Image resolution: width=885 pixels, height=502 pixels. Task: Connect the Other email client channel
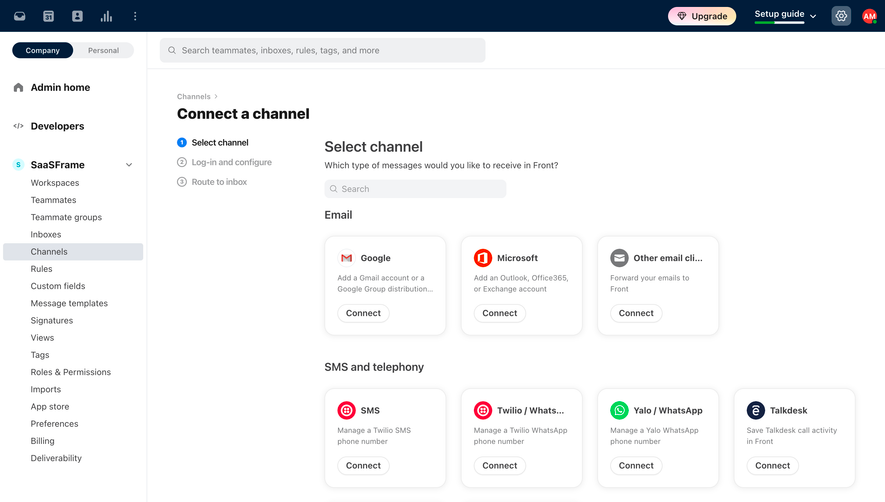pos(636,313)
